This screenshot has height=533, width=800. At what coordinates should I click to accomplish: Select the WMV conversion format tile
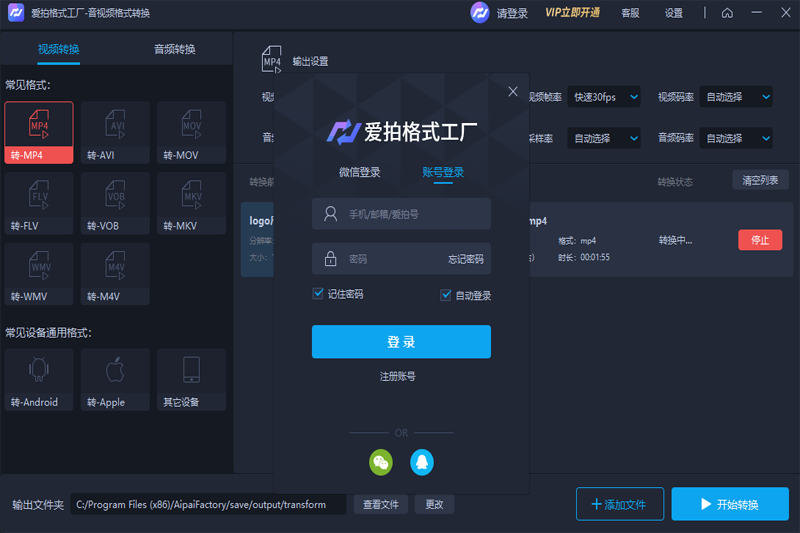click(x=39, y=274)
